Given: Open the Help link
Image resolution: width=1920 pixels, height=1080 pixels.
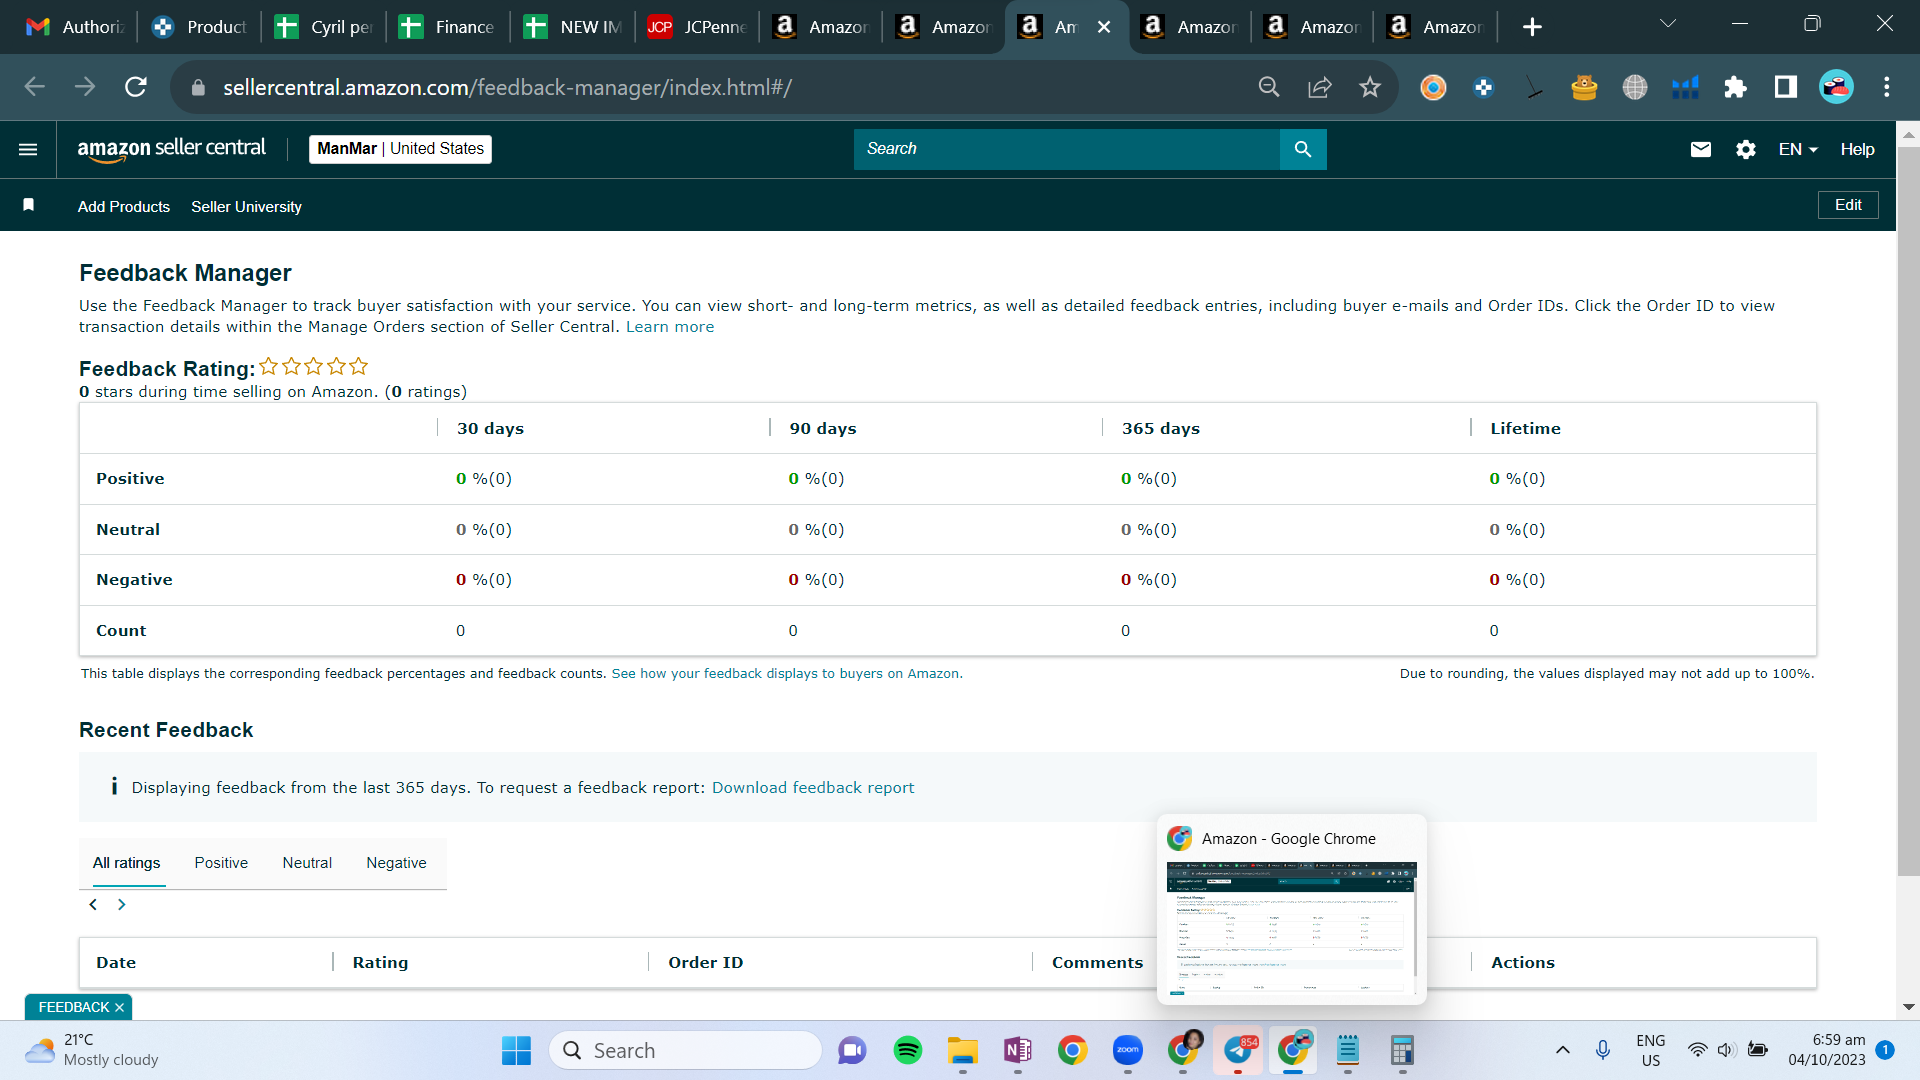Looking at the screenshot, I should pos(1857,150).
